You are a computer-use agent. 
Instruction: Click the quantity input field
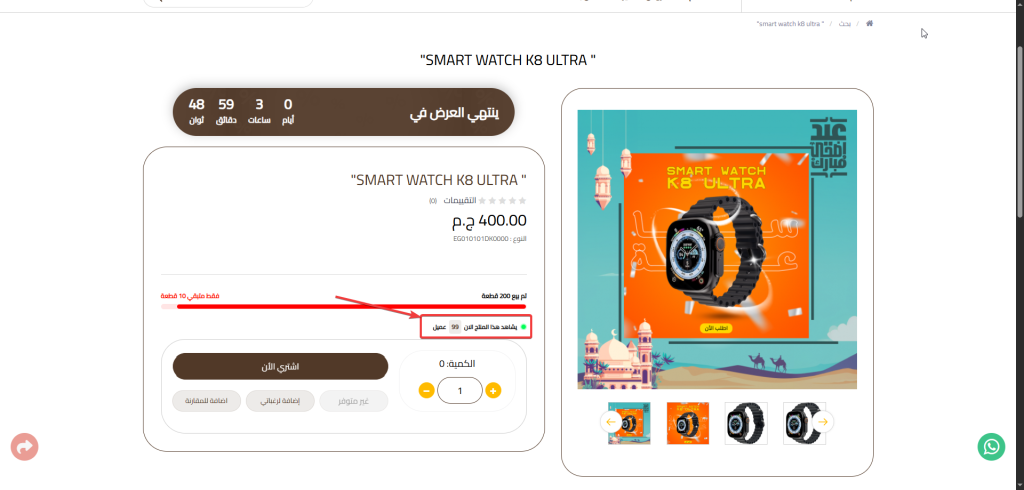tap(460, 390)
